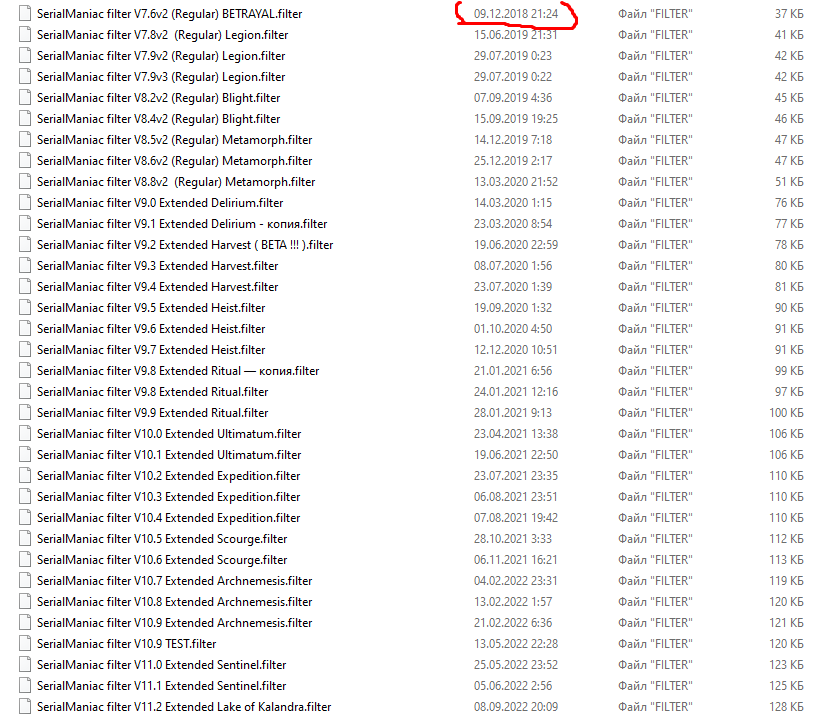
Task: Click the V11.1 Extended Sentinel.filter entry
Action: point(161,686)
